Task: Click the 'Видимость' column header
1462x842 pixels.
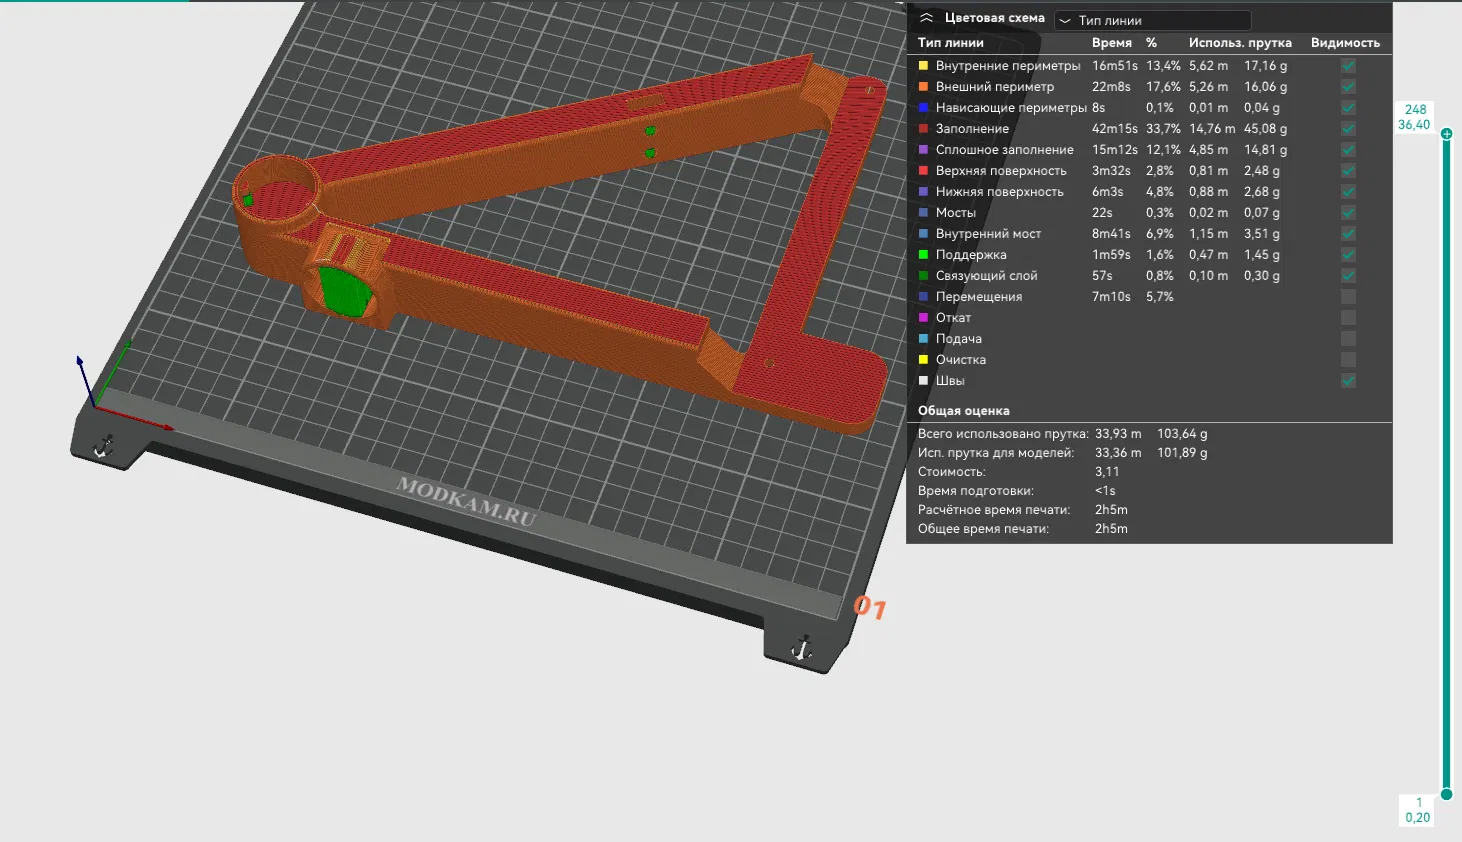Action: click(1345, 43)
